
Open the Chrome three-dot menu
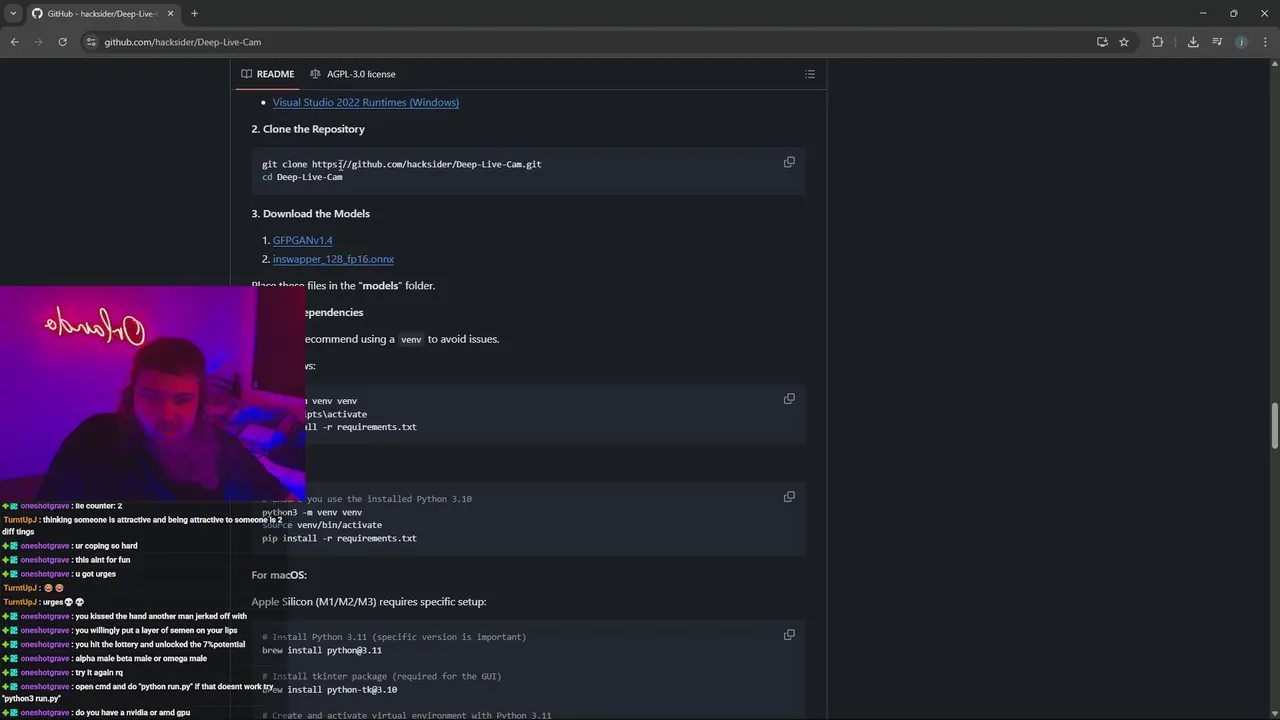(1265, 42)
